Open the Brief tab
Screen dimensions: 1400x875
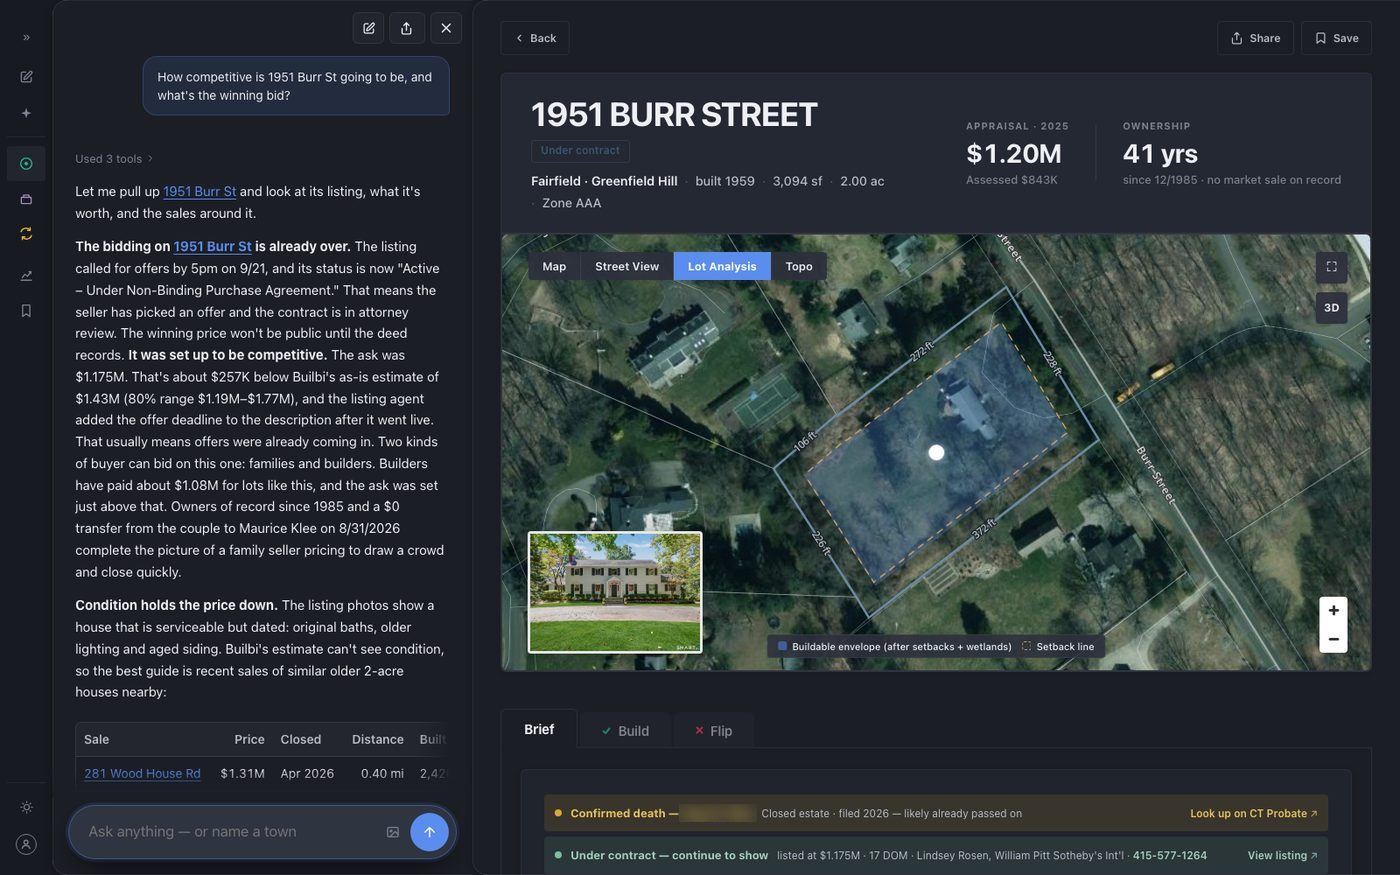(539, 730)
